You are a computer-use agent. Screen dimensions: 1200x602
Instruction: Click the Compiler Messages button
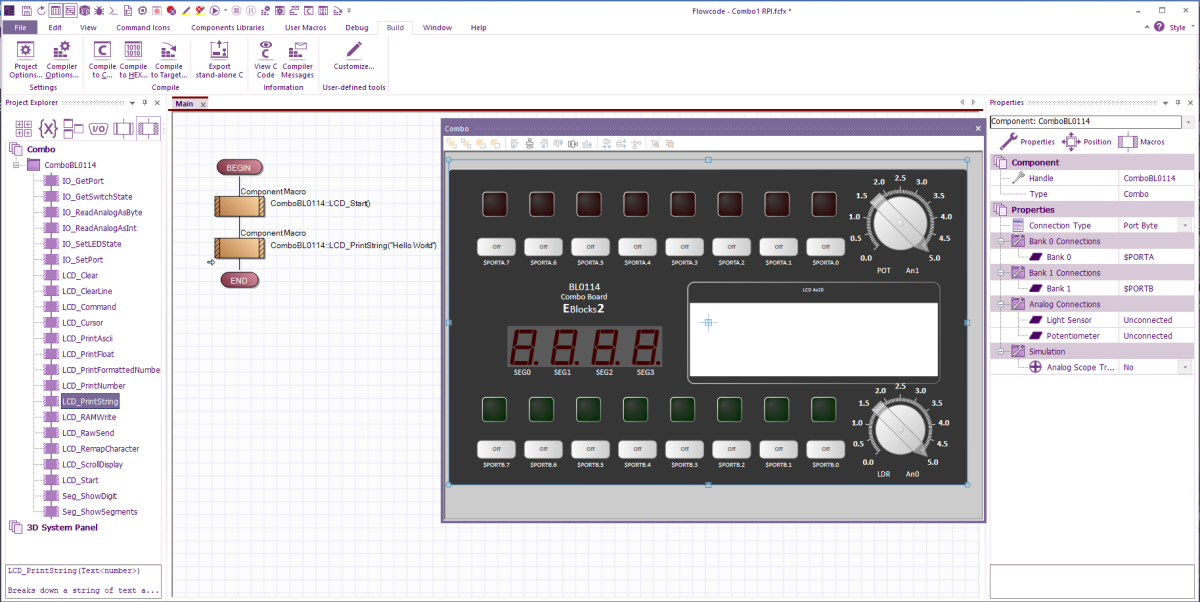(x=297, y=58)
